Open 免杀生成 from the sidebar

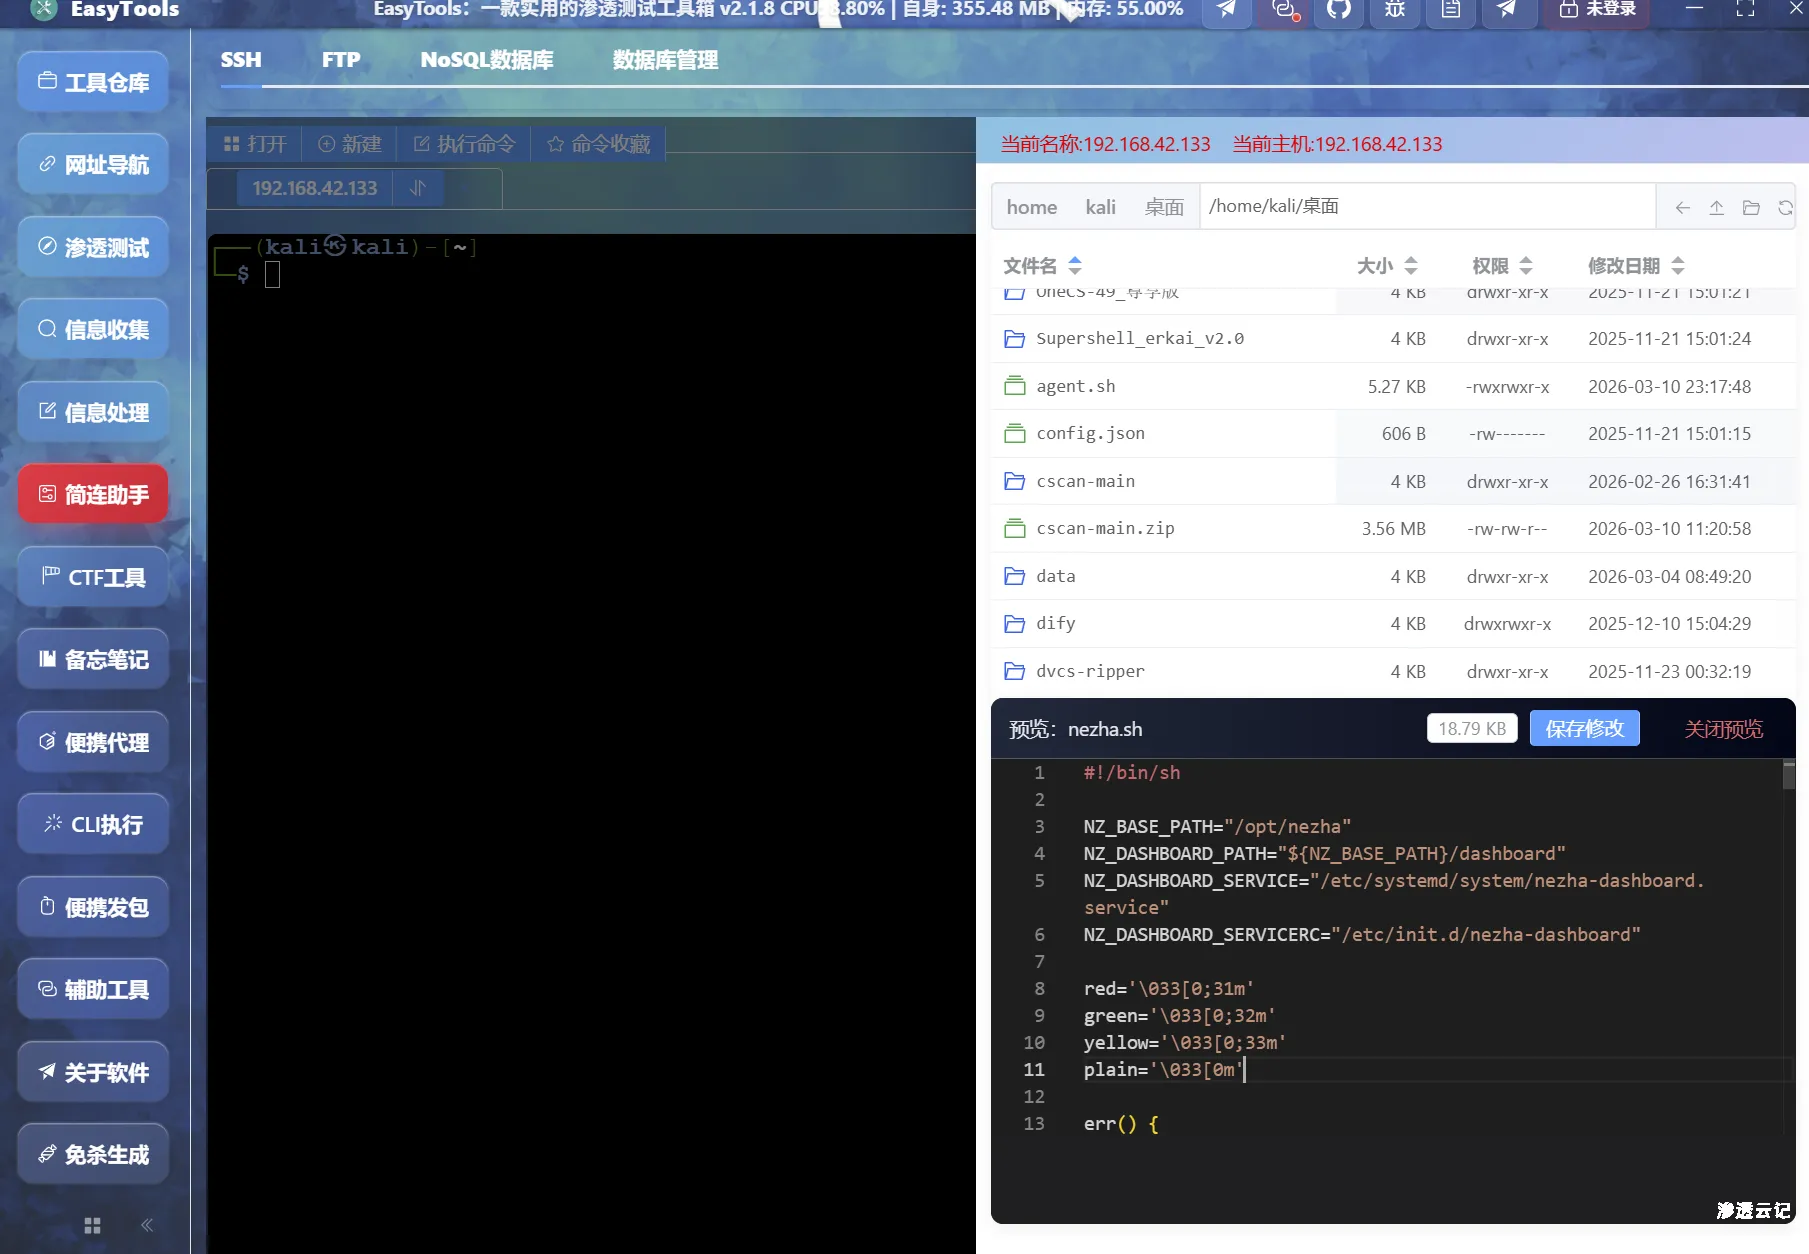click(x=92, y=1153)
